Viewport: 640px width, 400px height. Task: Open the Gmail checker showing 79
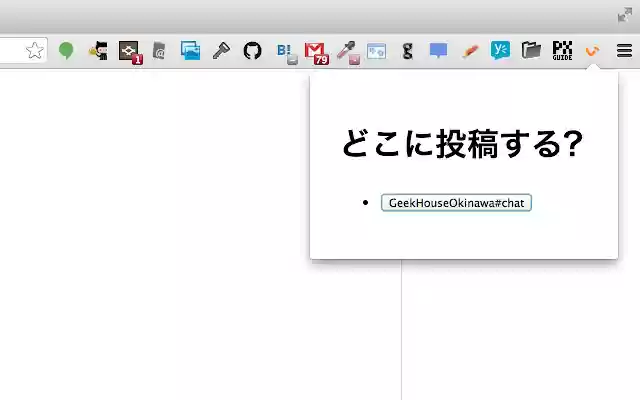[x=316, y=53]
